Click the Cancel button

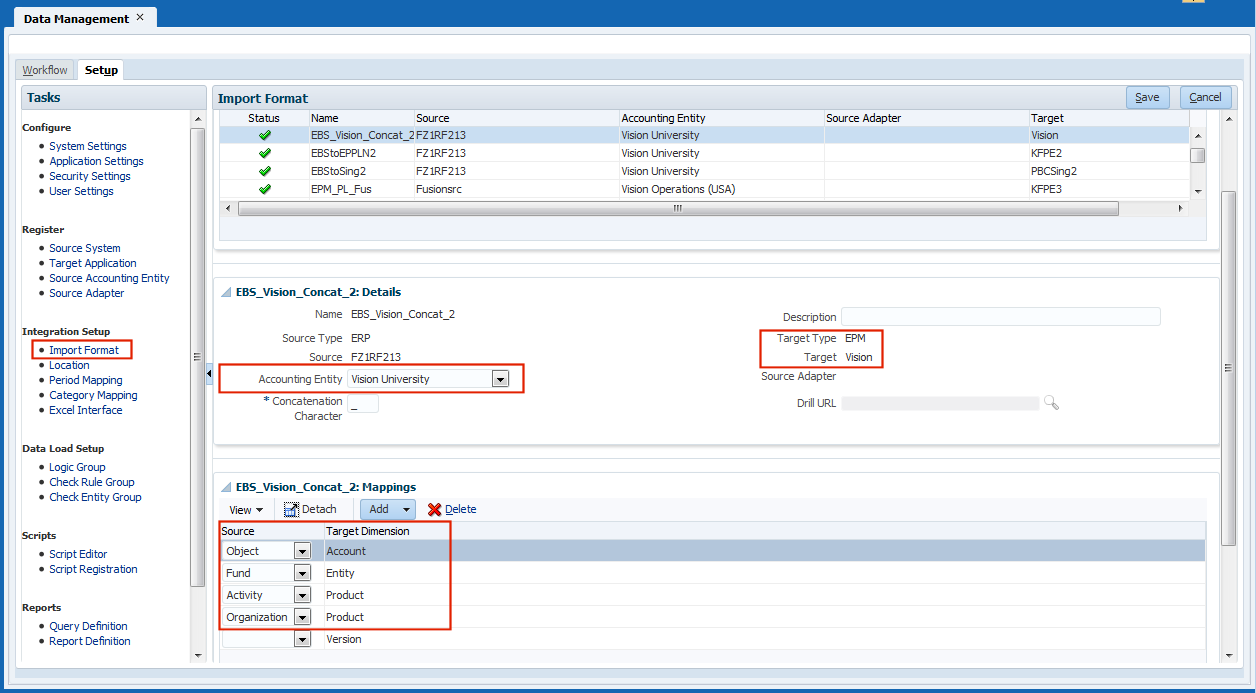pyautogui.click(x=1205, y=97)
